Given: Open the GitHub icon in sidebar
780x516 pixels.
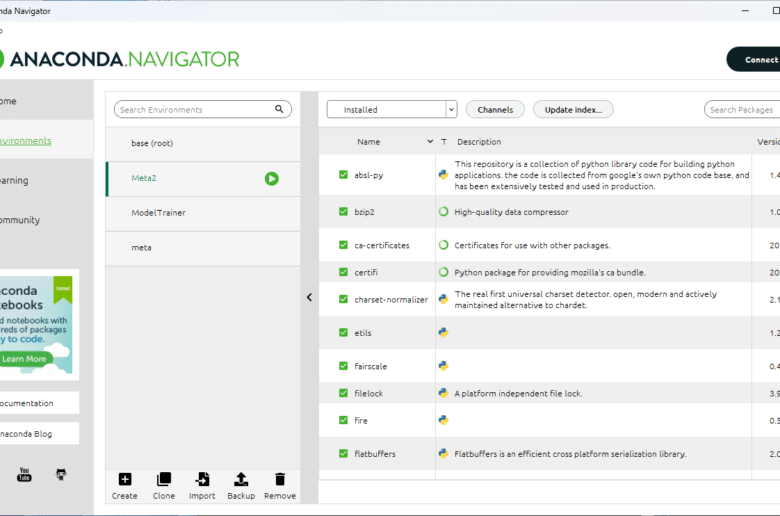Looking at the screenshot, I should click(61, 474).
